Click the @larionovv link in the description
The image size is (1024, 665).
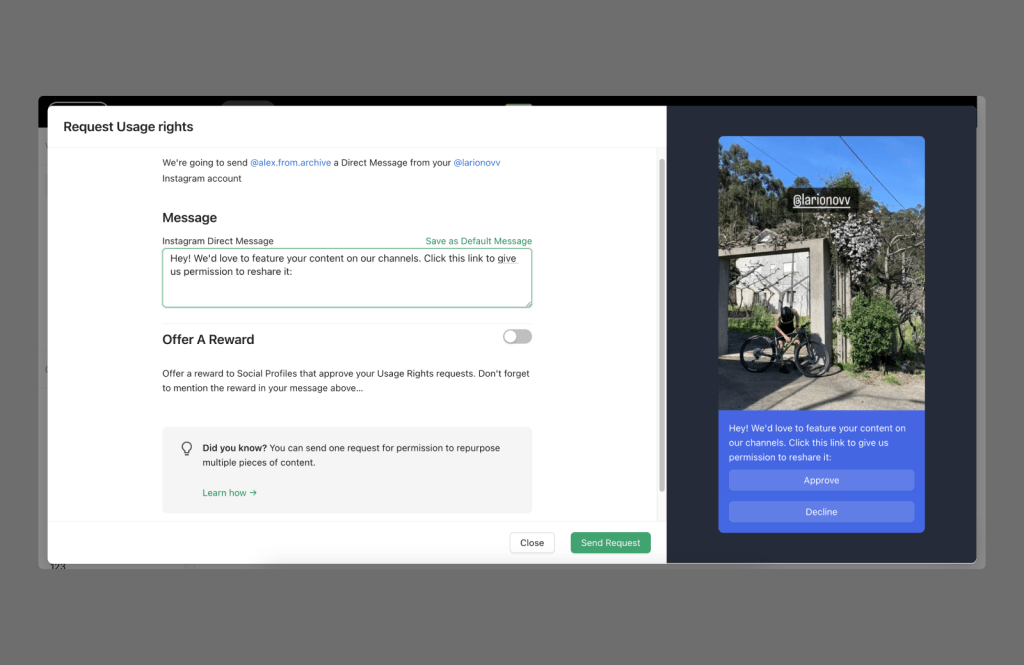(x=477, y=162)
